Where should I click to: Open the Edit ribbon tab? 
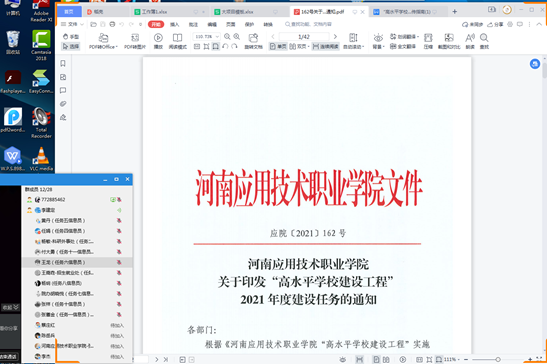[x=212, y=24]
